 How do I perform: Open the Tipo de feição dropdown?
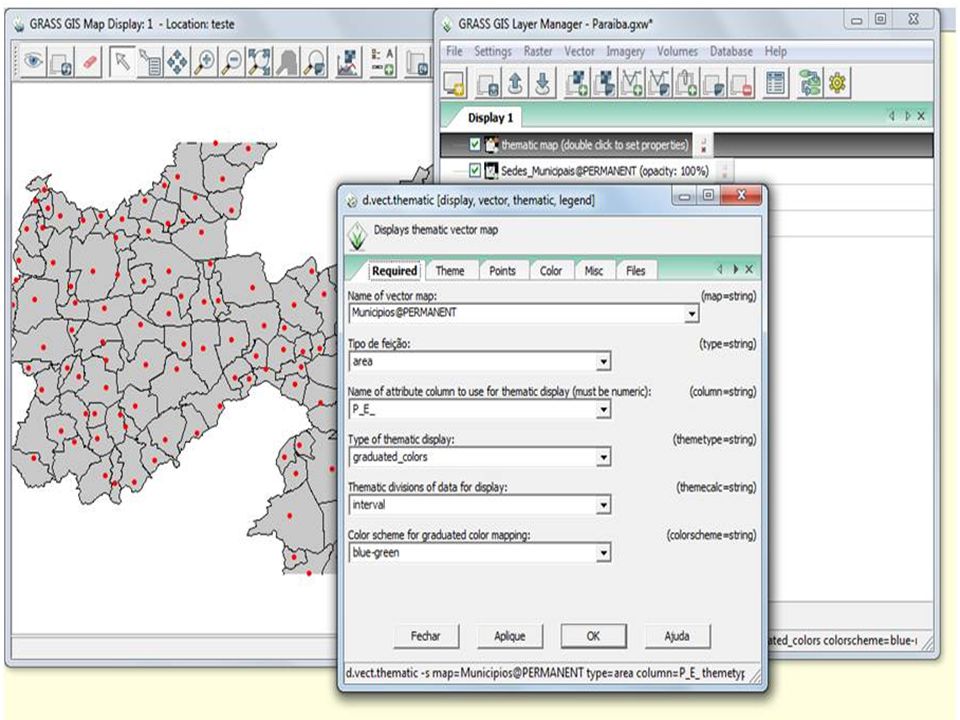pyautogui.click(x=604, y=362)
